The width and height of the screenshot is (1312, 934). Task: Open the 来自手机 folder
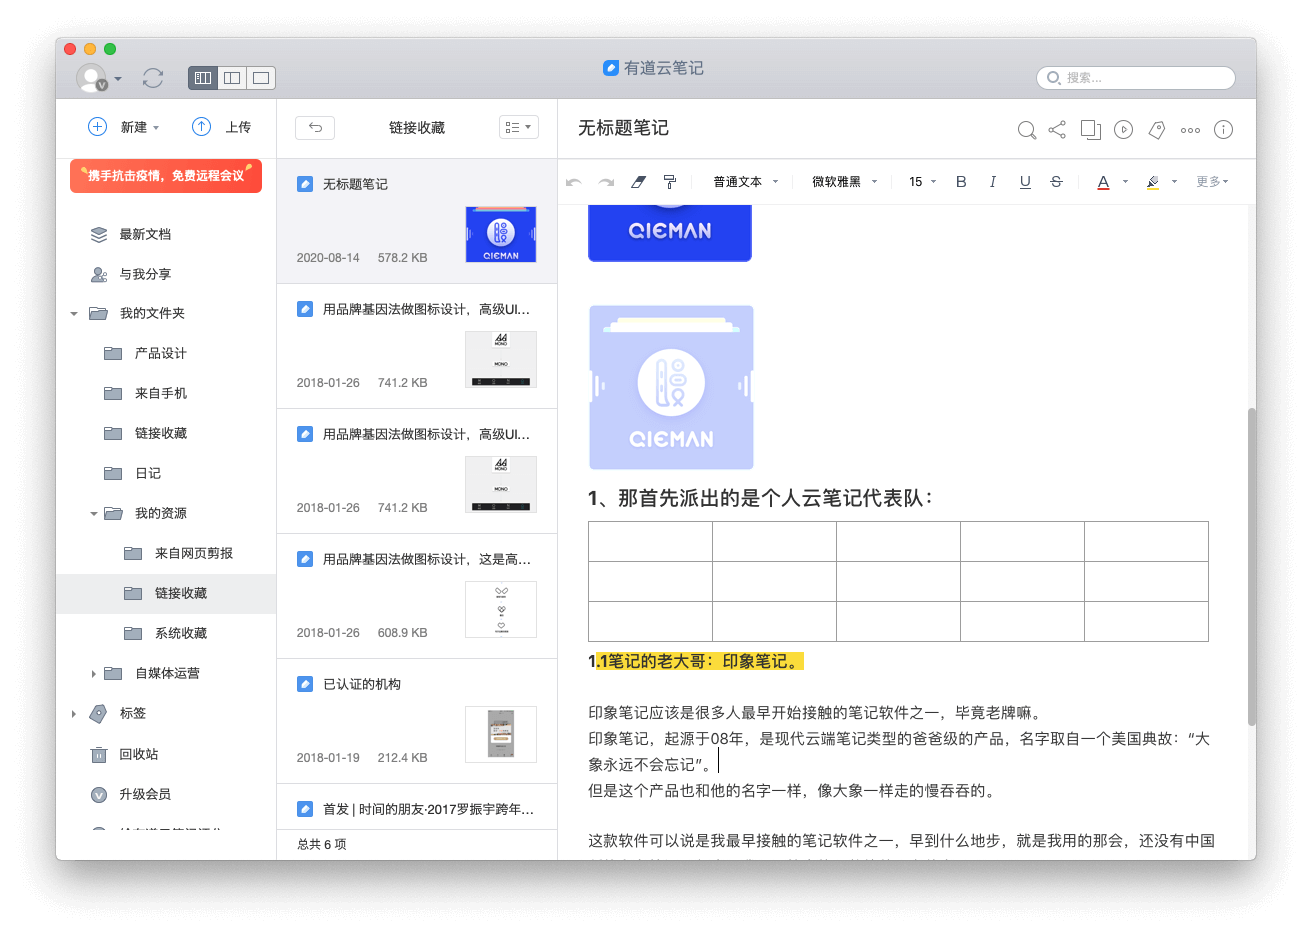coord(160,393)
